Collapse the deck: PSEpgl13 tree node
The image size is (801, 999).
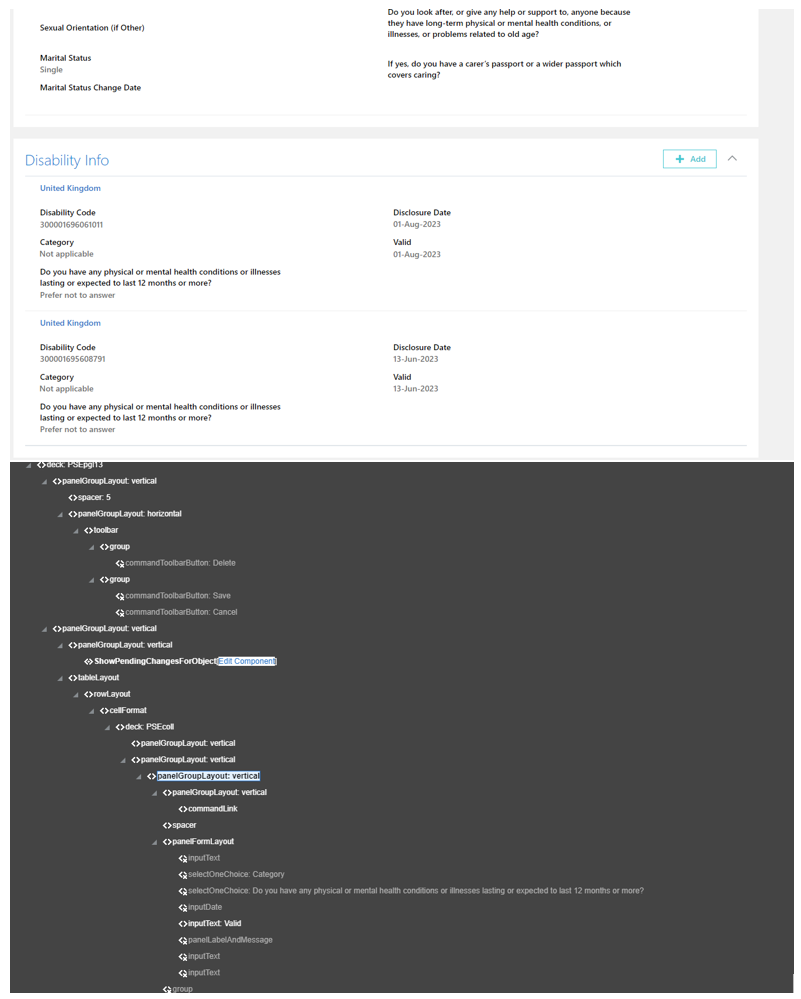coord(29,466)
